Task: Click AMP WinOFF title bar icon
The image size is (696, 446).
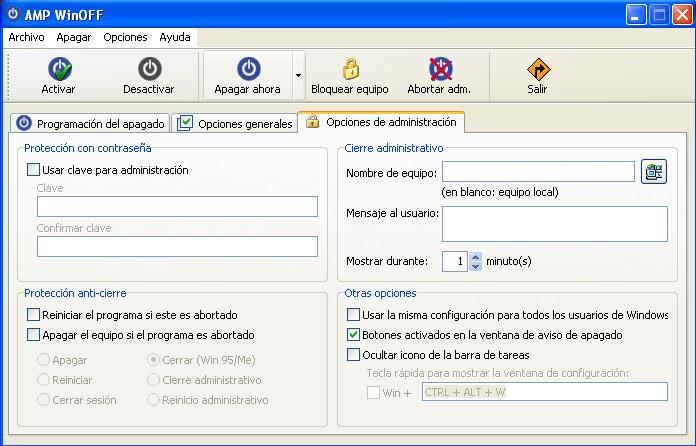Action: pyautogui.click(x=13, y=14)
